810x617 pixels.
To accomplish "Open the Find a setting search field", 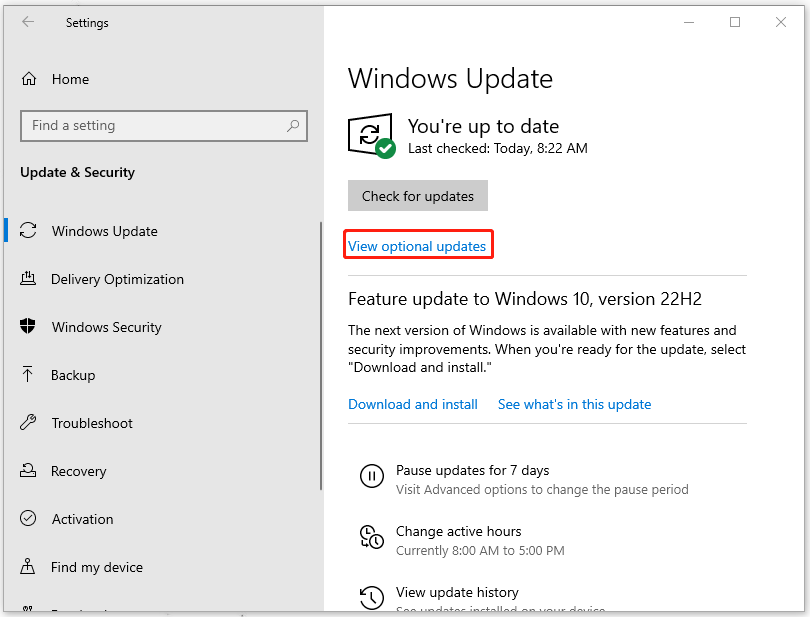I will (163, 126).
